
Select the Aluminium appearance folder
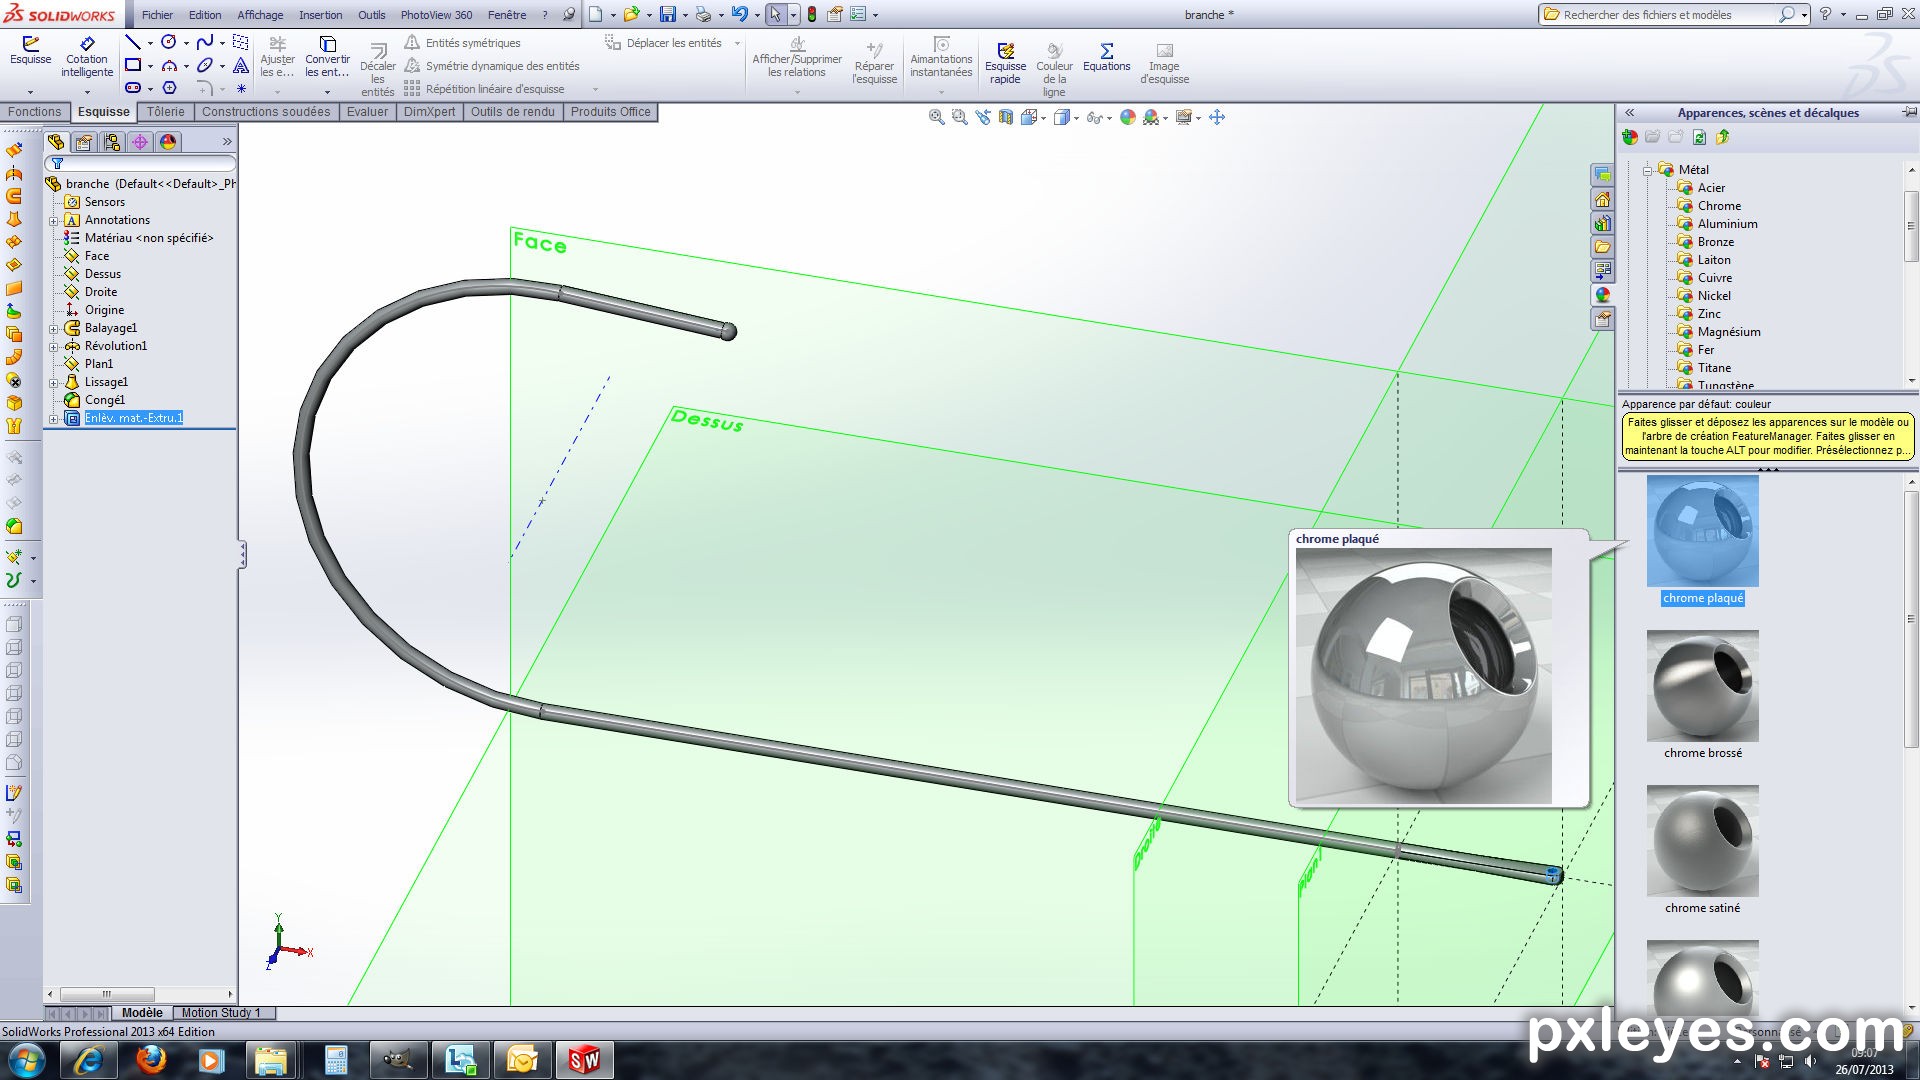[1717, 224]
